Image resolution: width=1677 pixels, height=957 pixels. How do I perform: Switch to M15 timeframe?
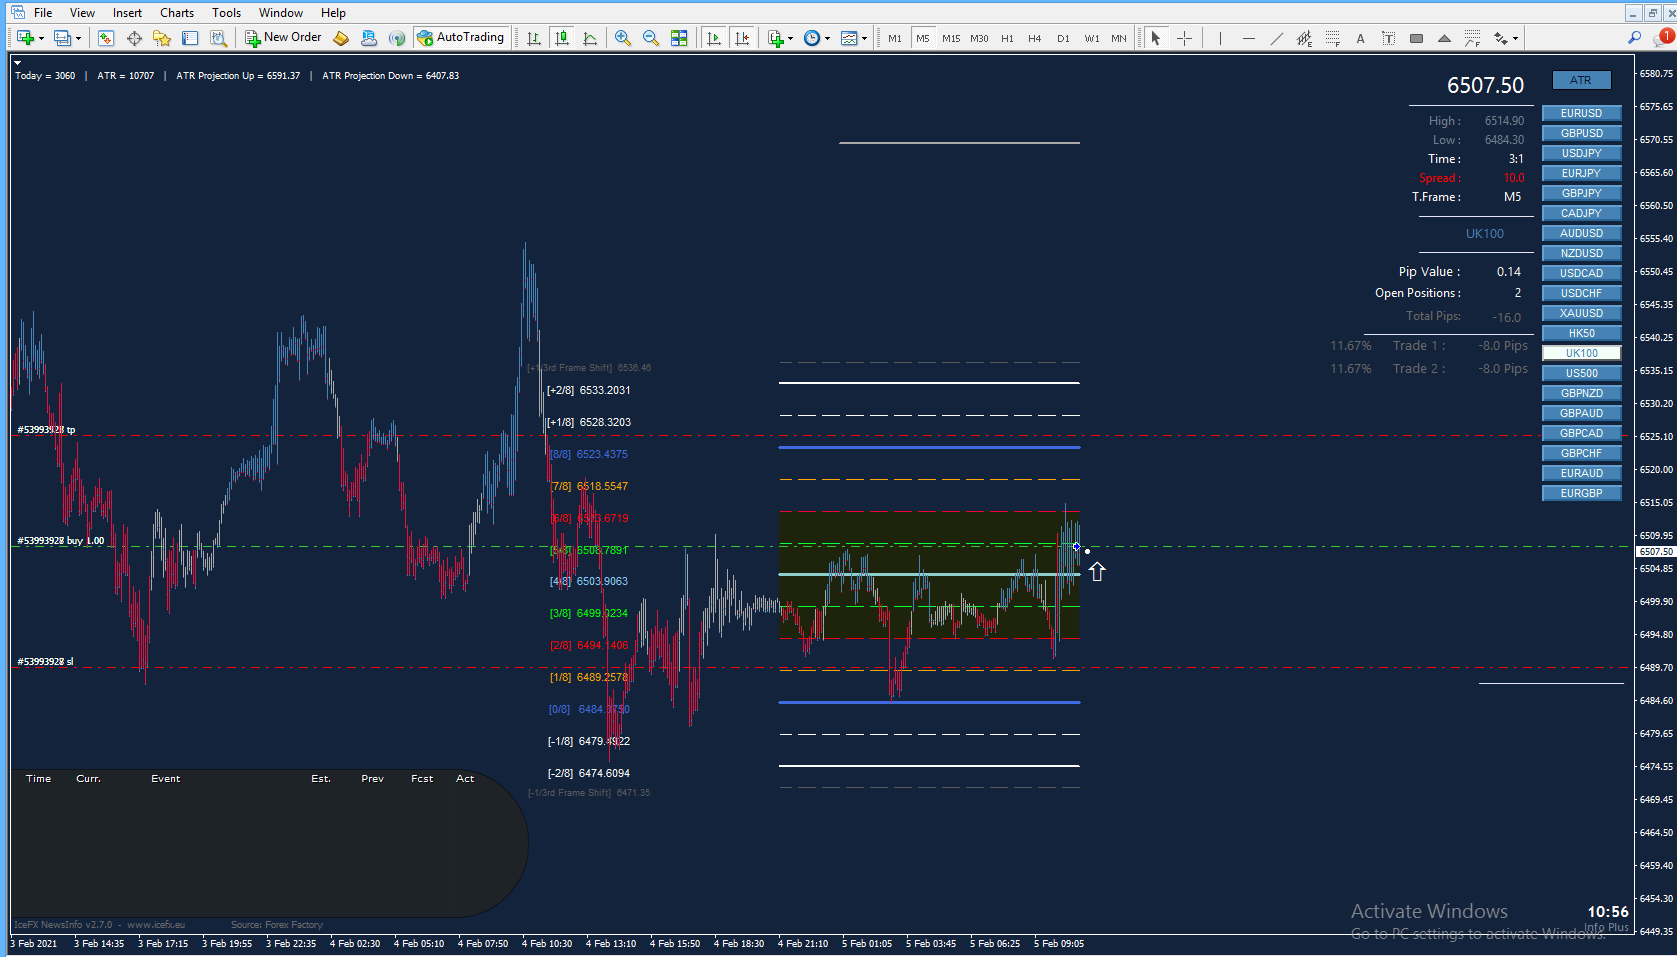(x=950, y=38)
